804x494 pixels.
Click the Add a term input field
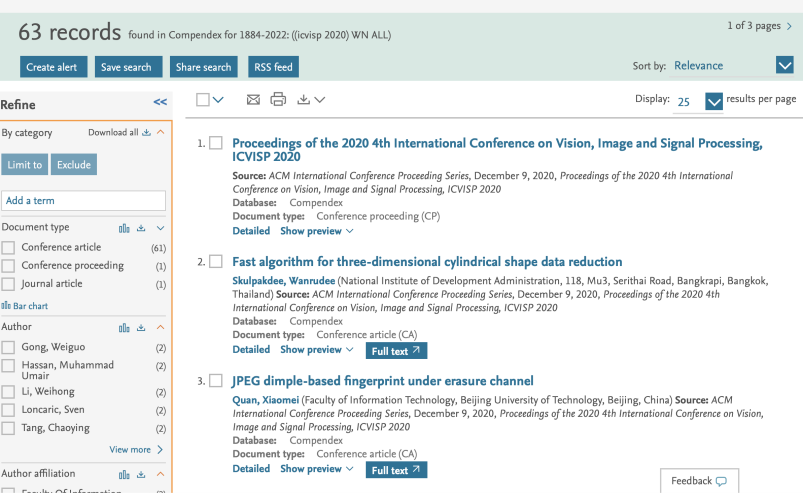point(83,200)
